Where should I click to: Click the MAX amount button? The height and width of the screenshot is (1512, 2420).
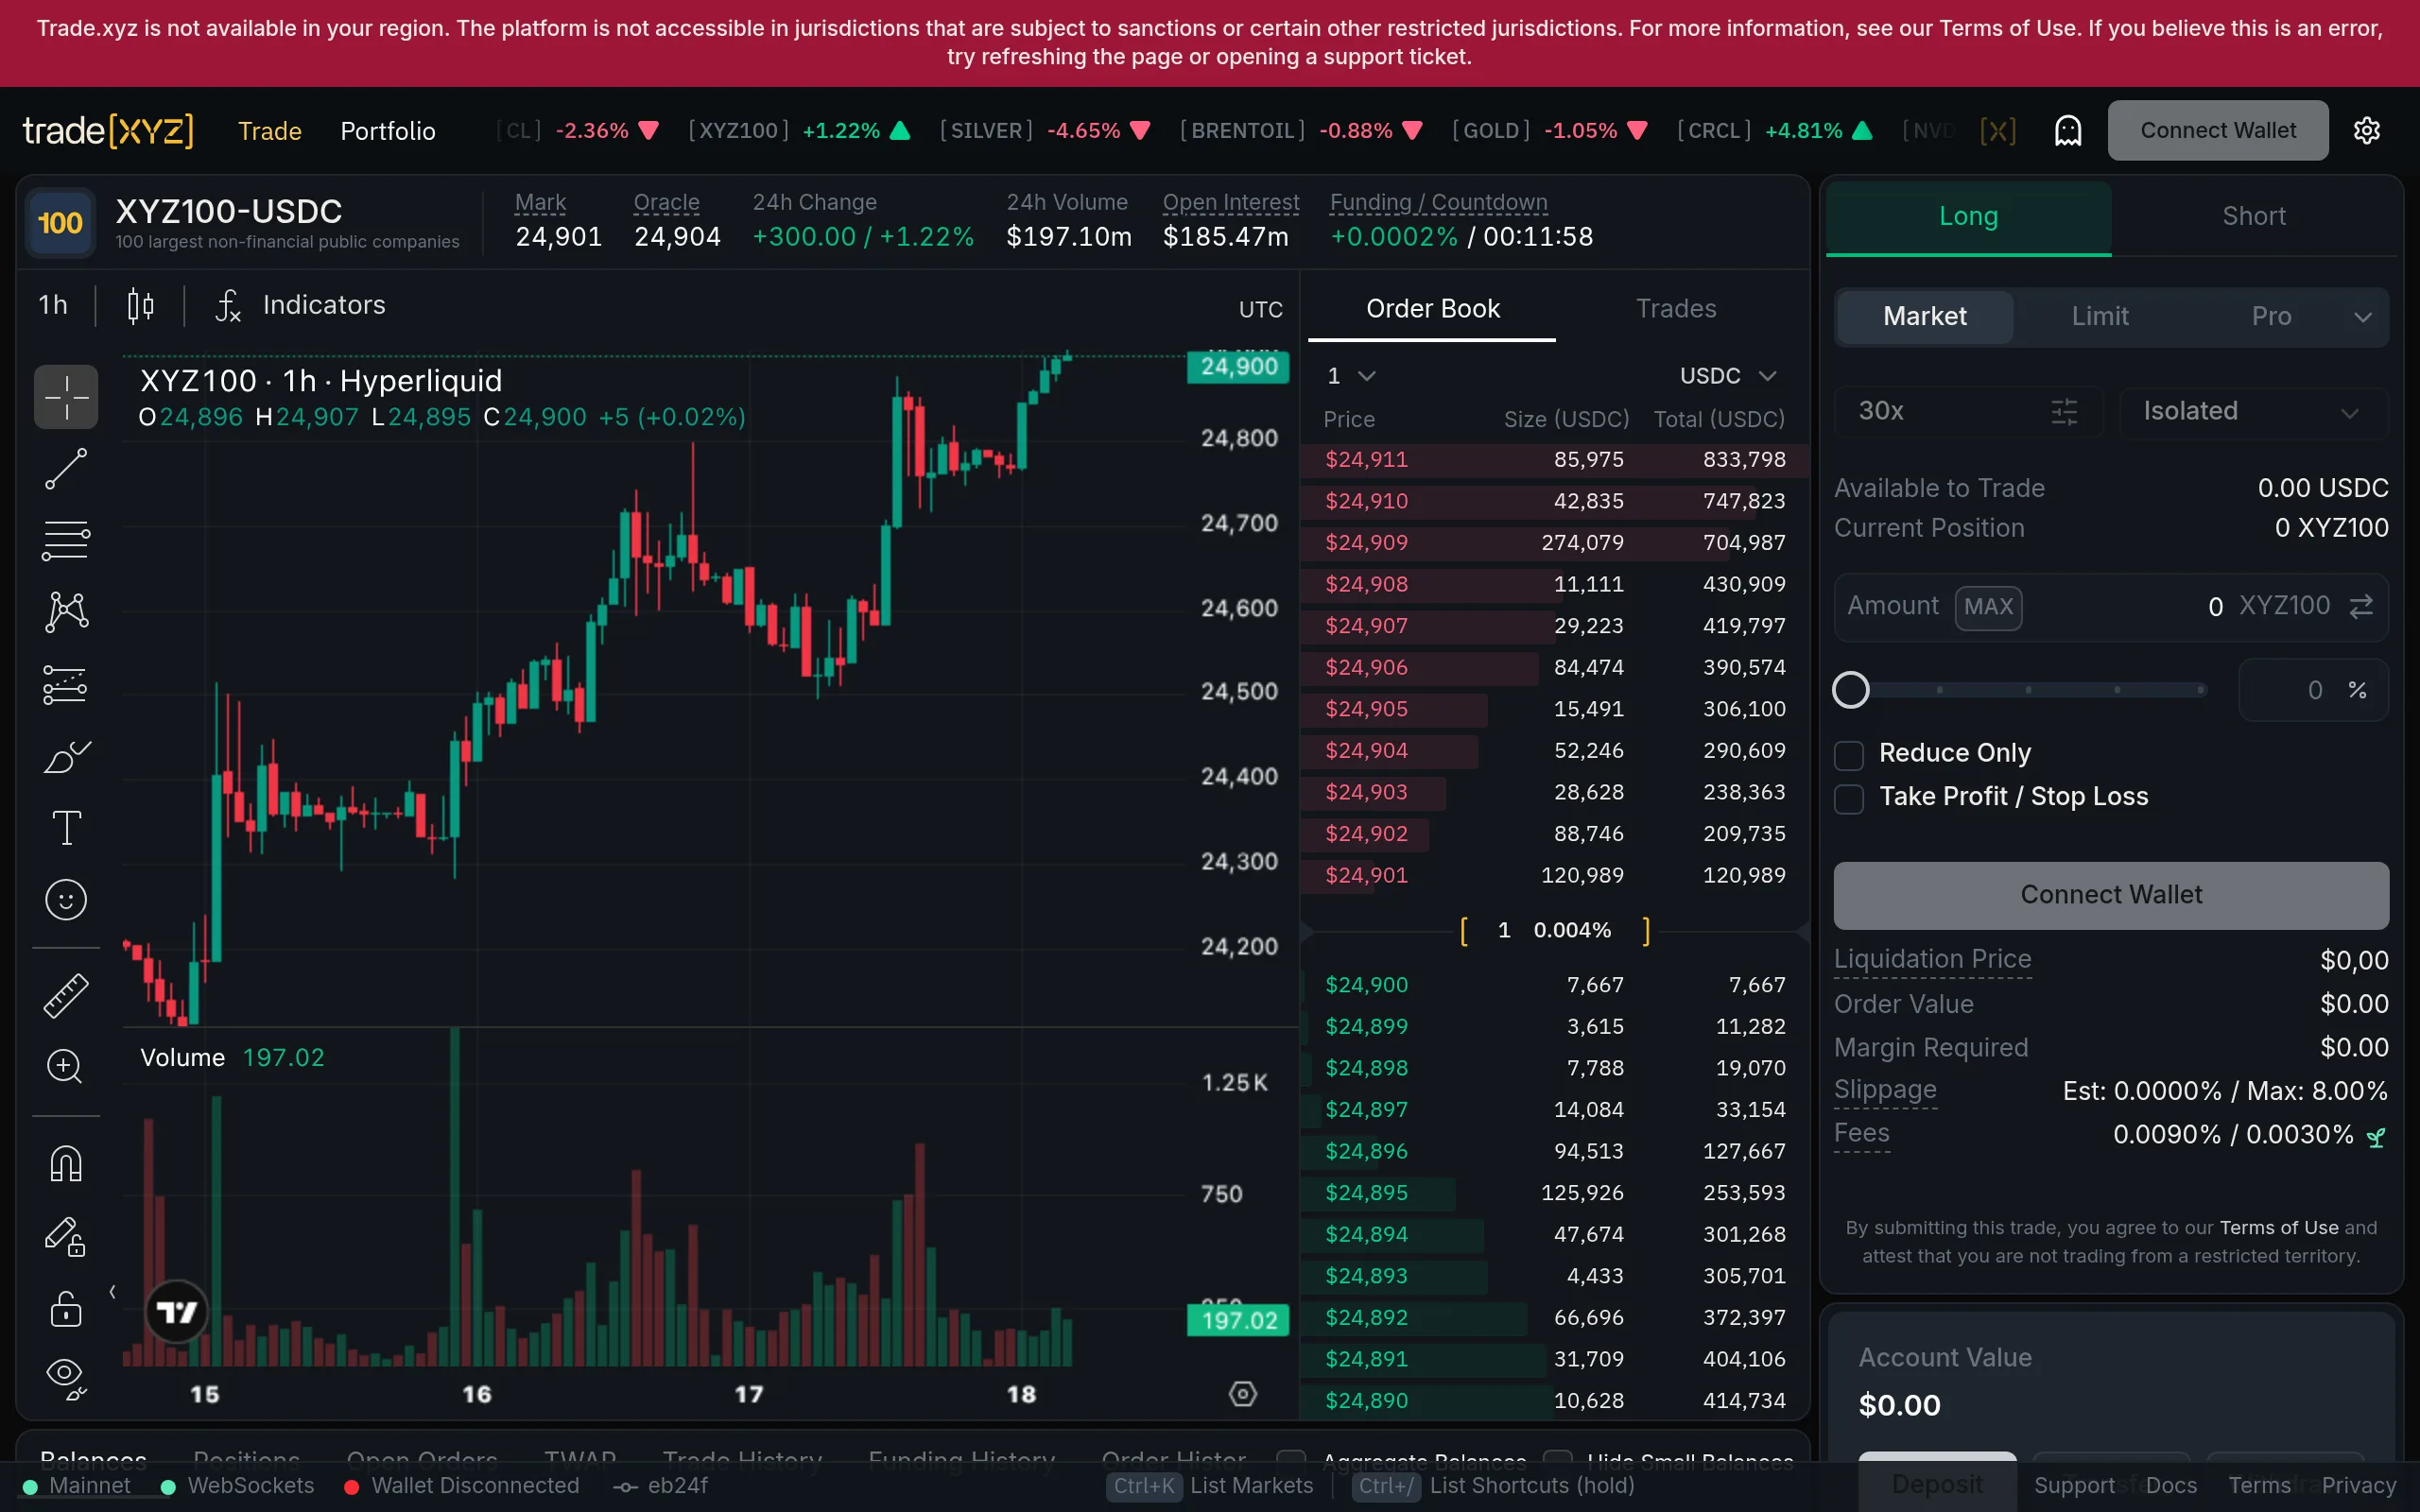pyautogui.click(x=1988, y=607)
